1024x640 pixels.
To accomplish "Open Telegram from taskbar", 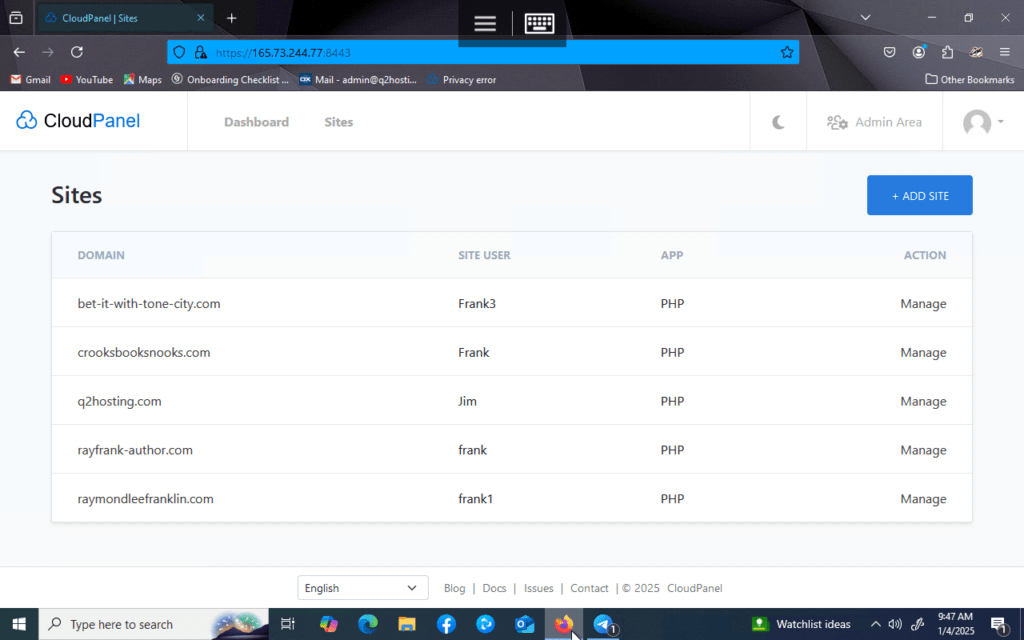I will (603, 624).
